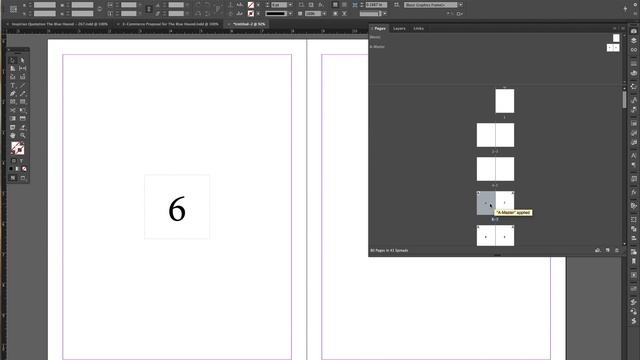Open the fill swatch dropdown arrow
This screenshot has width=640, height=360.
point(258,5)
